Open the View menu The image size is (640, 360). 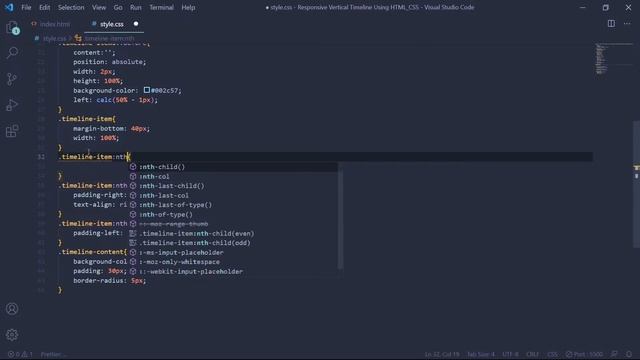point(99,7)
